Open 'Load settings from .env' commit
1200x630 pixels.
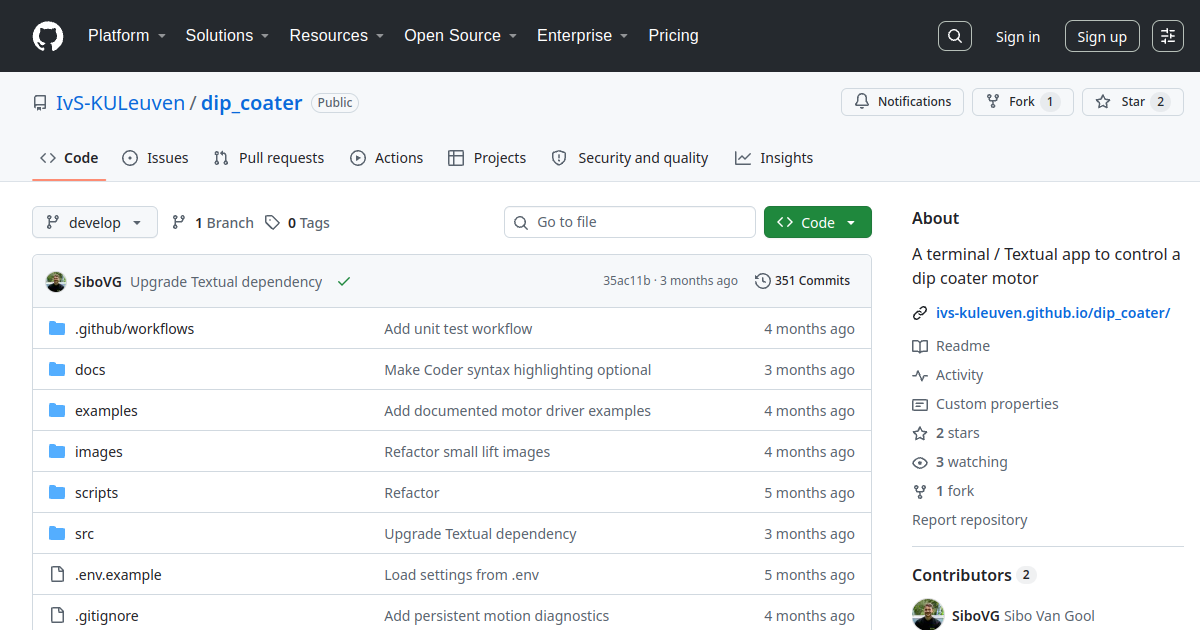tap(462, 575)
